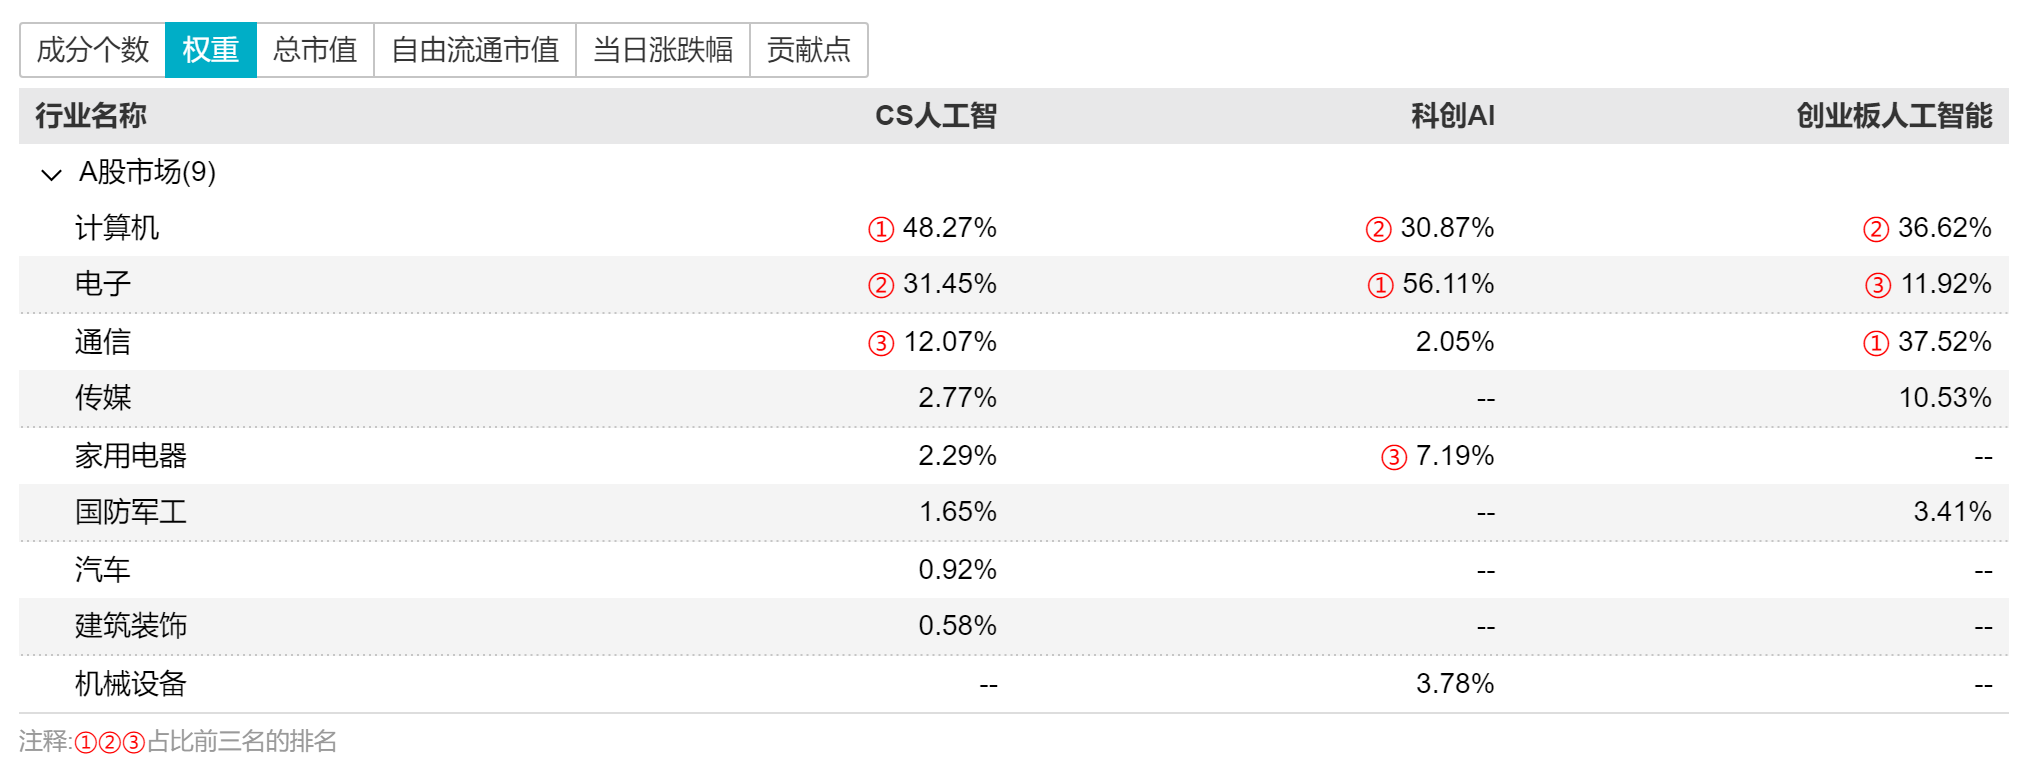Select the 当日涨跌幅 tab
The height and width of the screenshot is (771, 2029).
click(663, 50)
